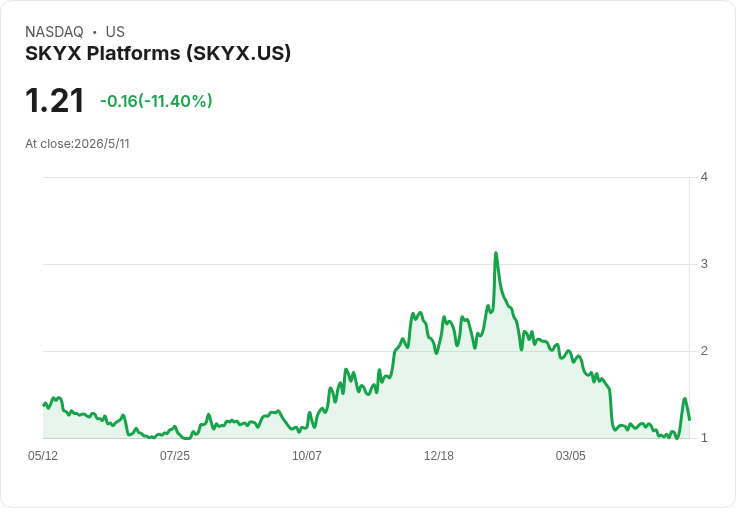Click the 05/12 date label on x-axis

43,455
